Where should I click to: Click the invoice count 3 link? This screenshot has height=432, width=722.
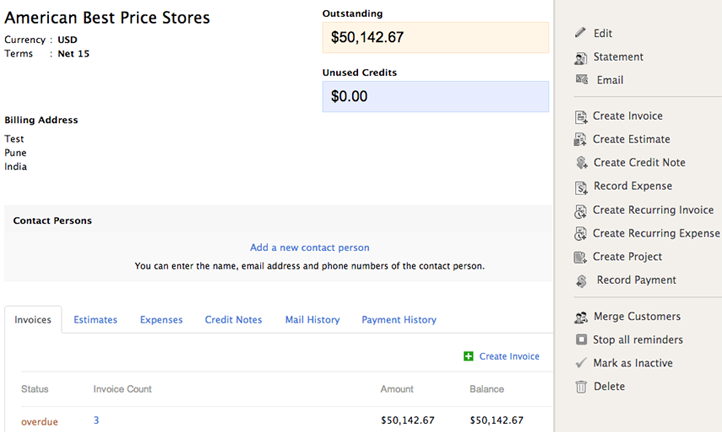point(96,421)
